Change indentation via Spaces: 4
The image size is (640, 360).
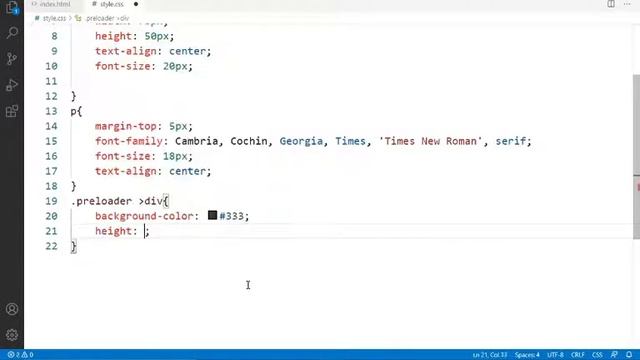(527, 355)
